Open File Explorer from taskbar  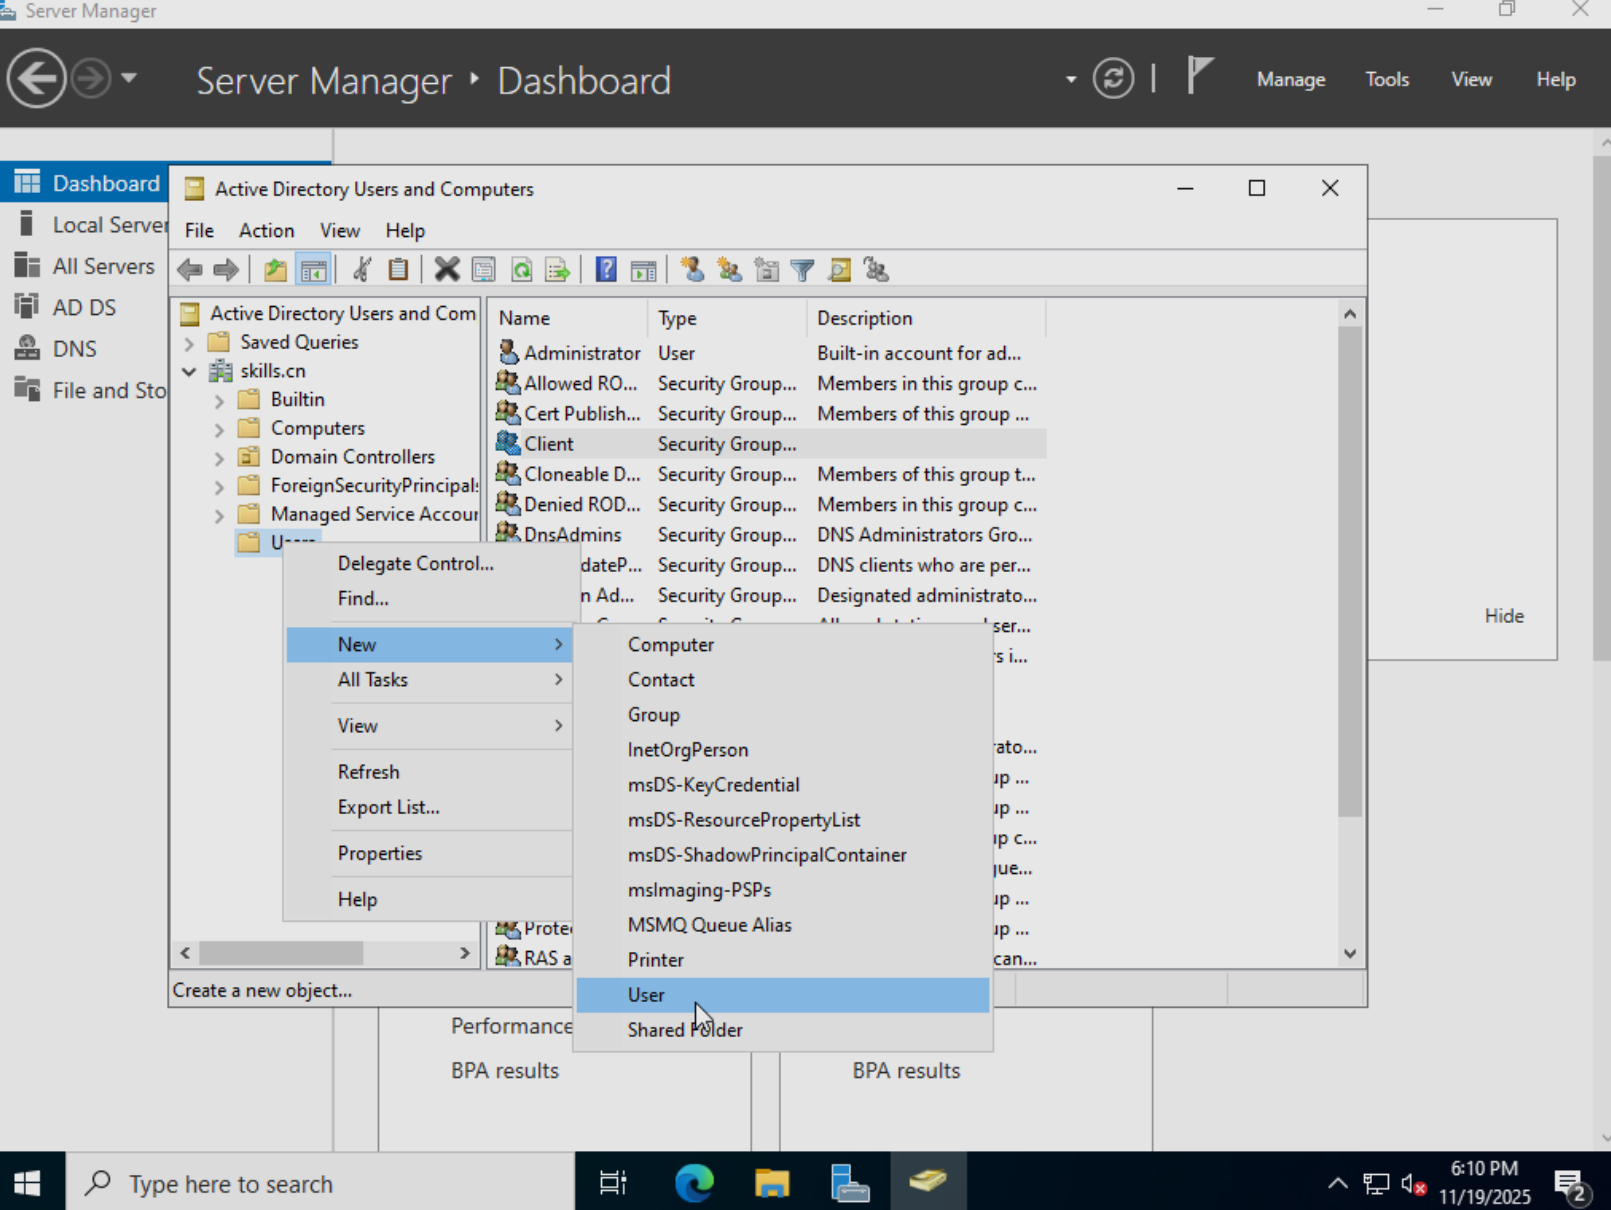[x=772, y=1183]
